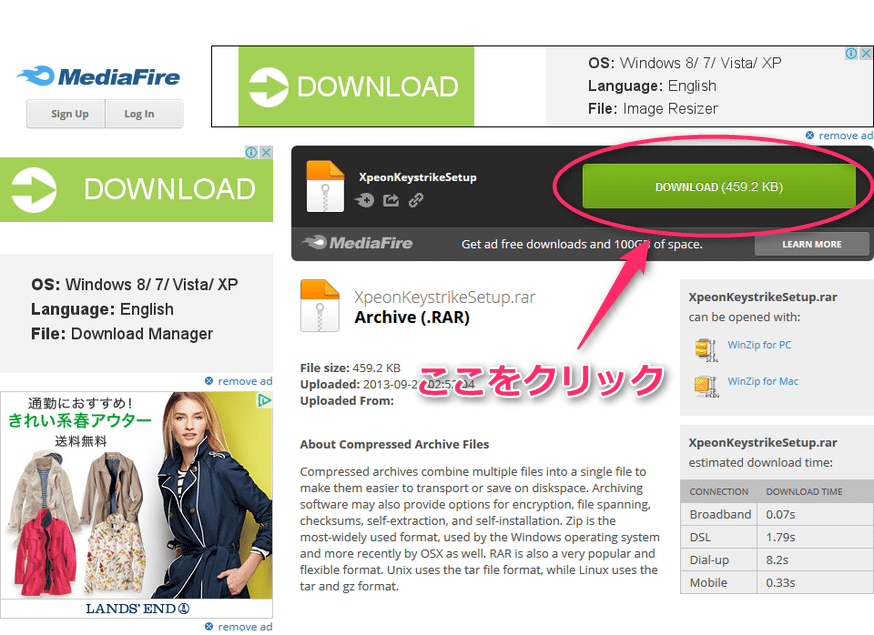Select the 1.79s download time cell
The height and width of the screenshot is (635, 874).
780,537
